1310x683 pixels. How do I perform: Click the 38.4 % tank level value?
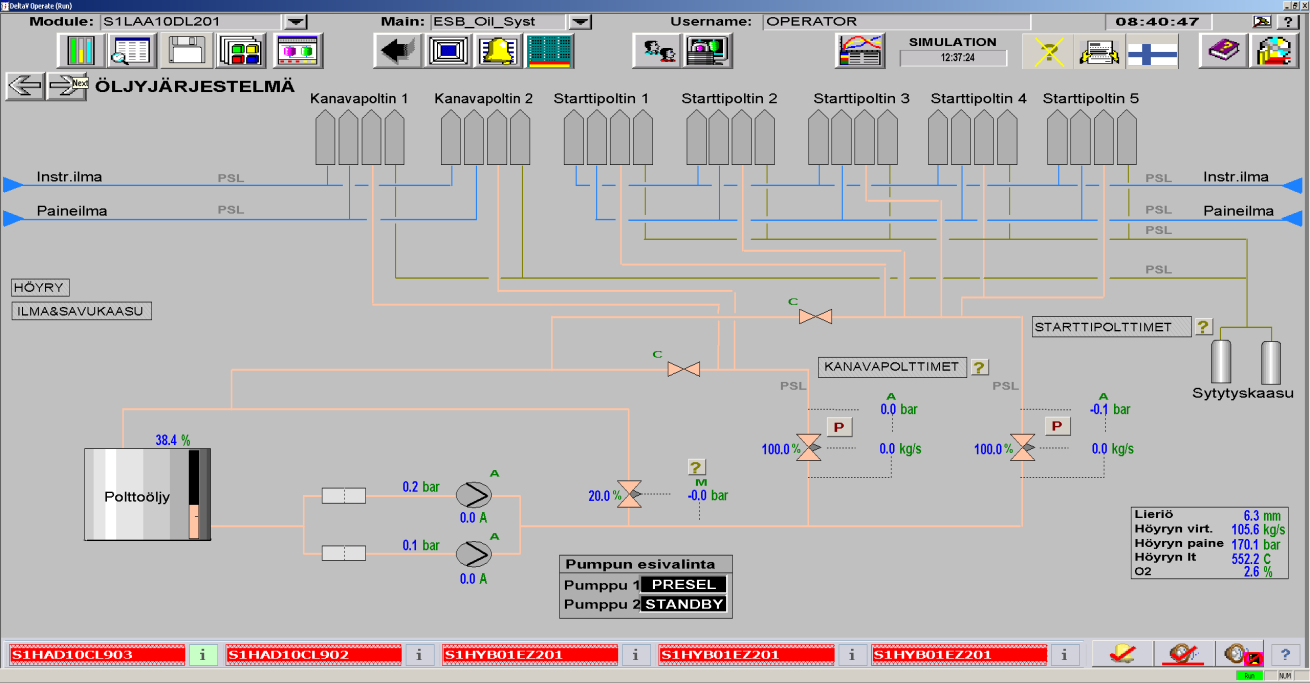pos(172,440)
